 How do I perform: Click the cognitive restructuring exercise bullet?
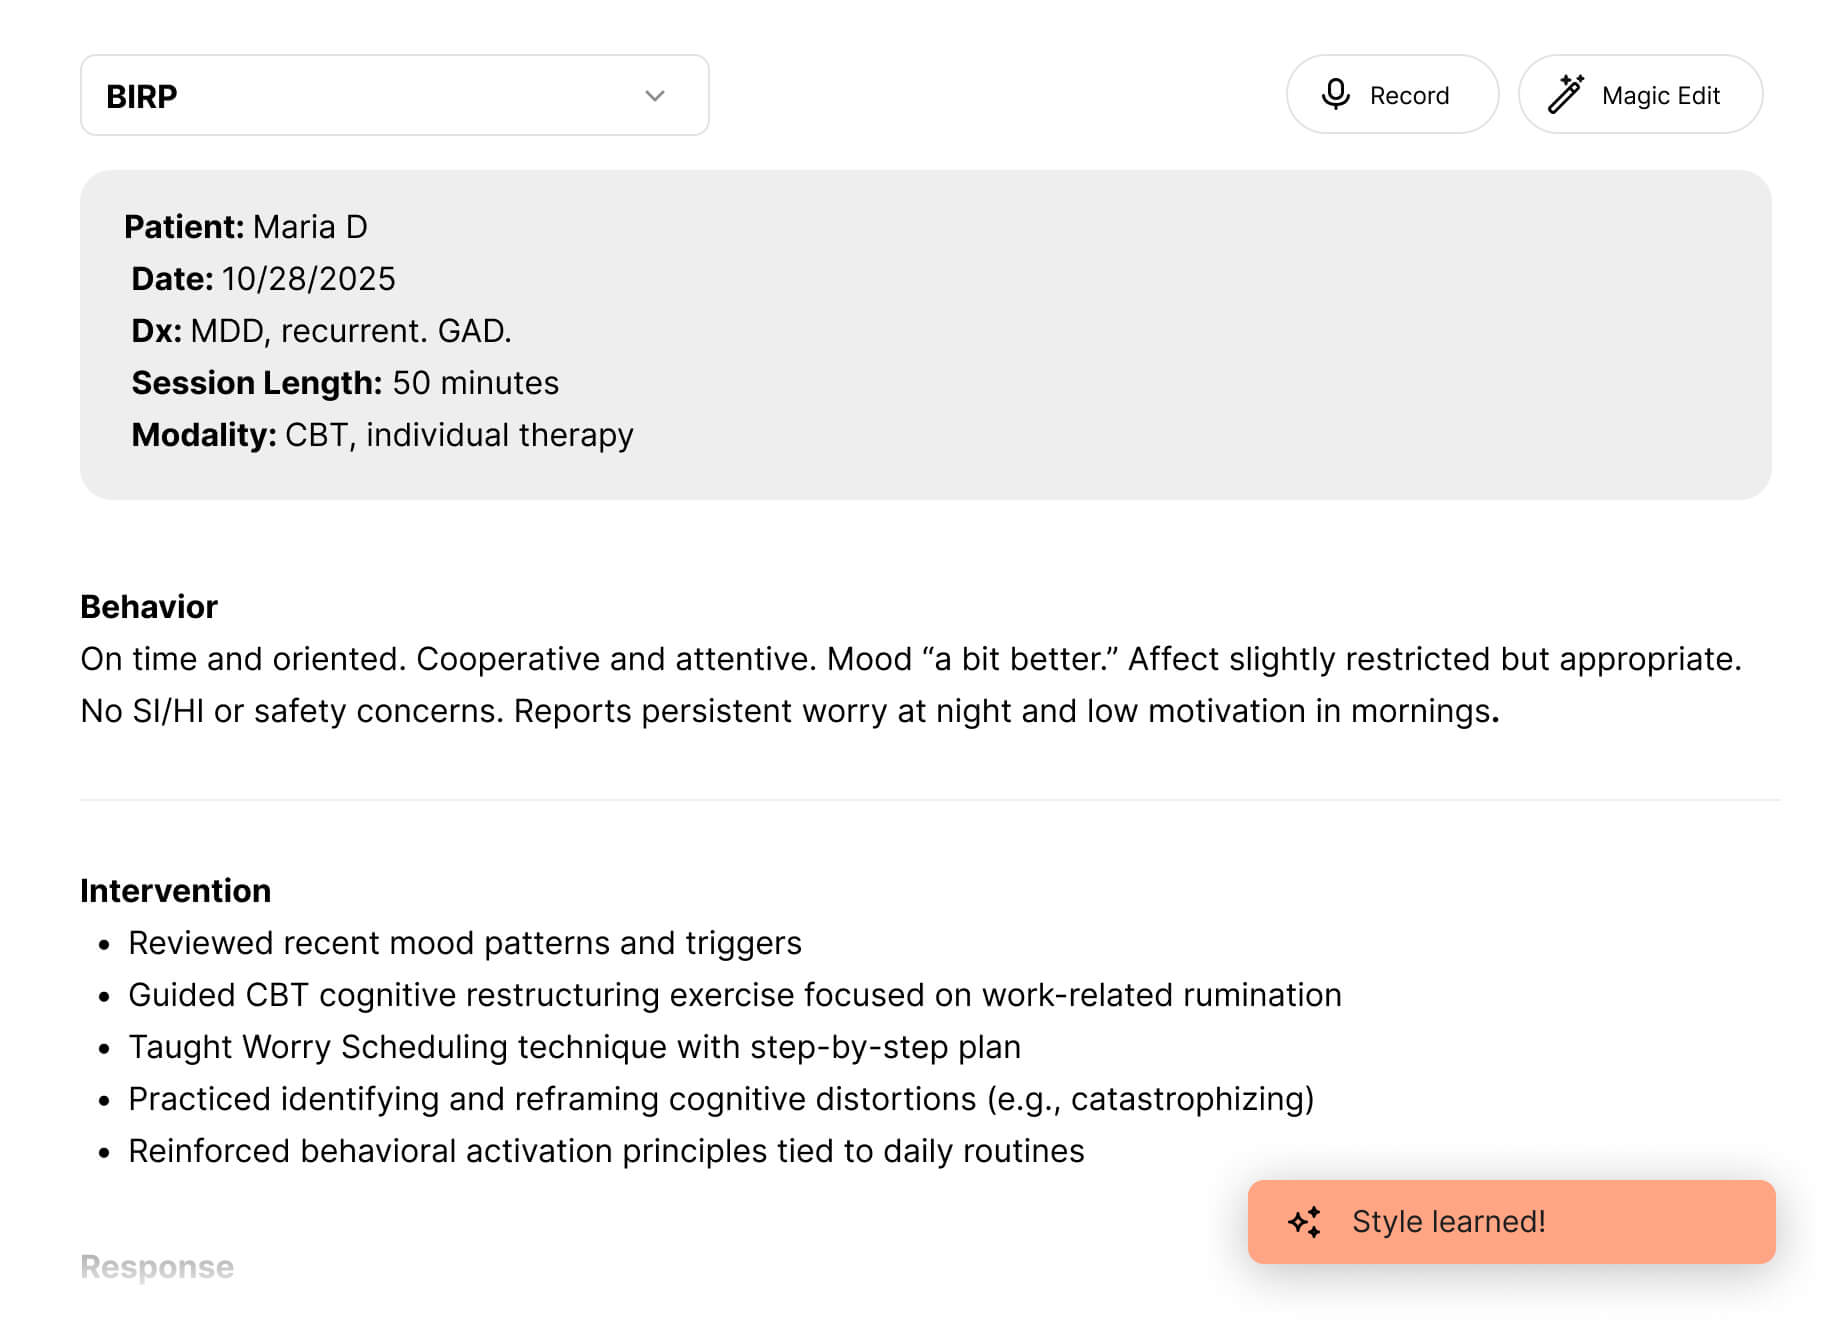point(734,995)
